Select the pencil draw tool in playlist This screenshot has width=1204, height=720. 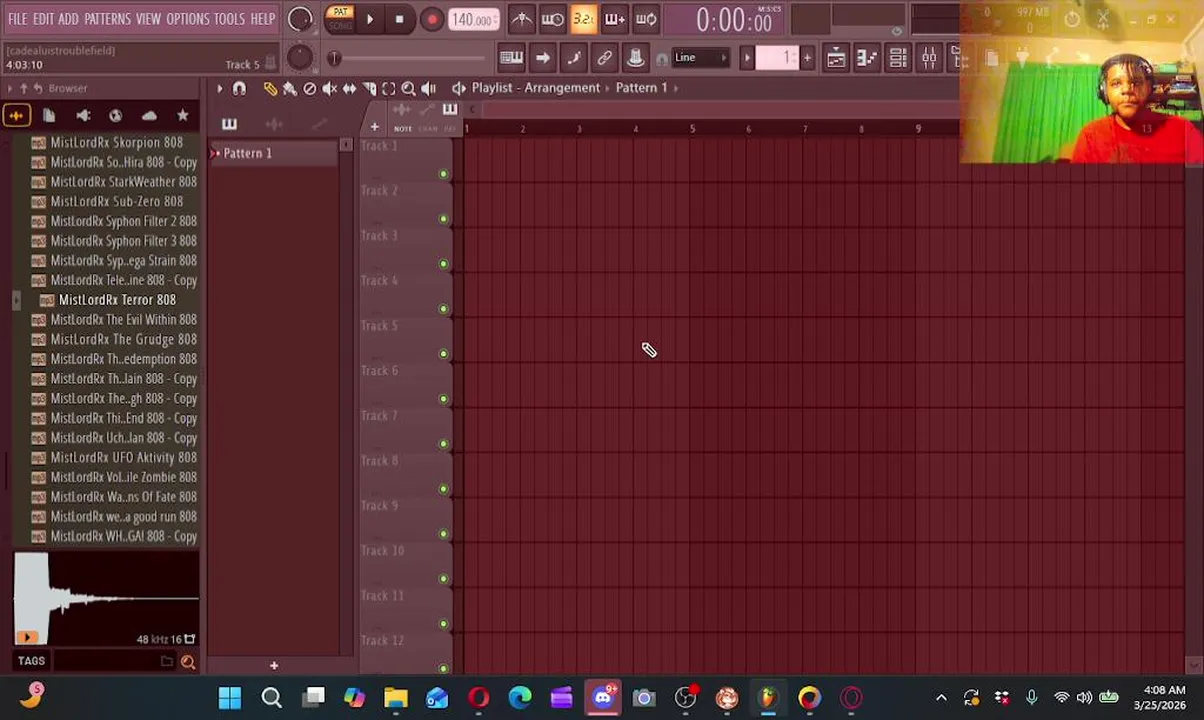(x=270, y=89)
